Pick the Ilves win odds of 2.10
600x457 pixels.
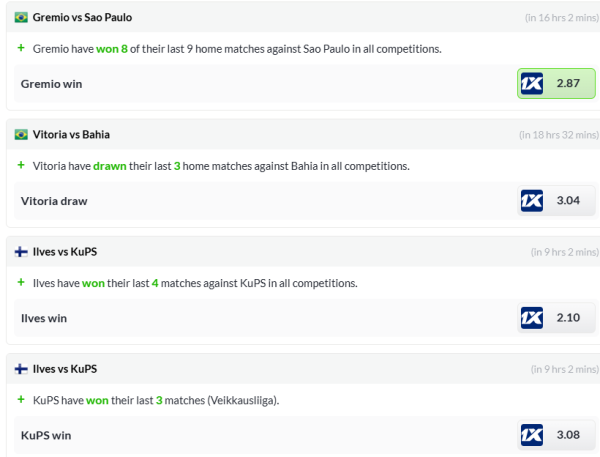pos(568,318)
